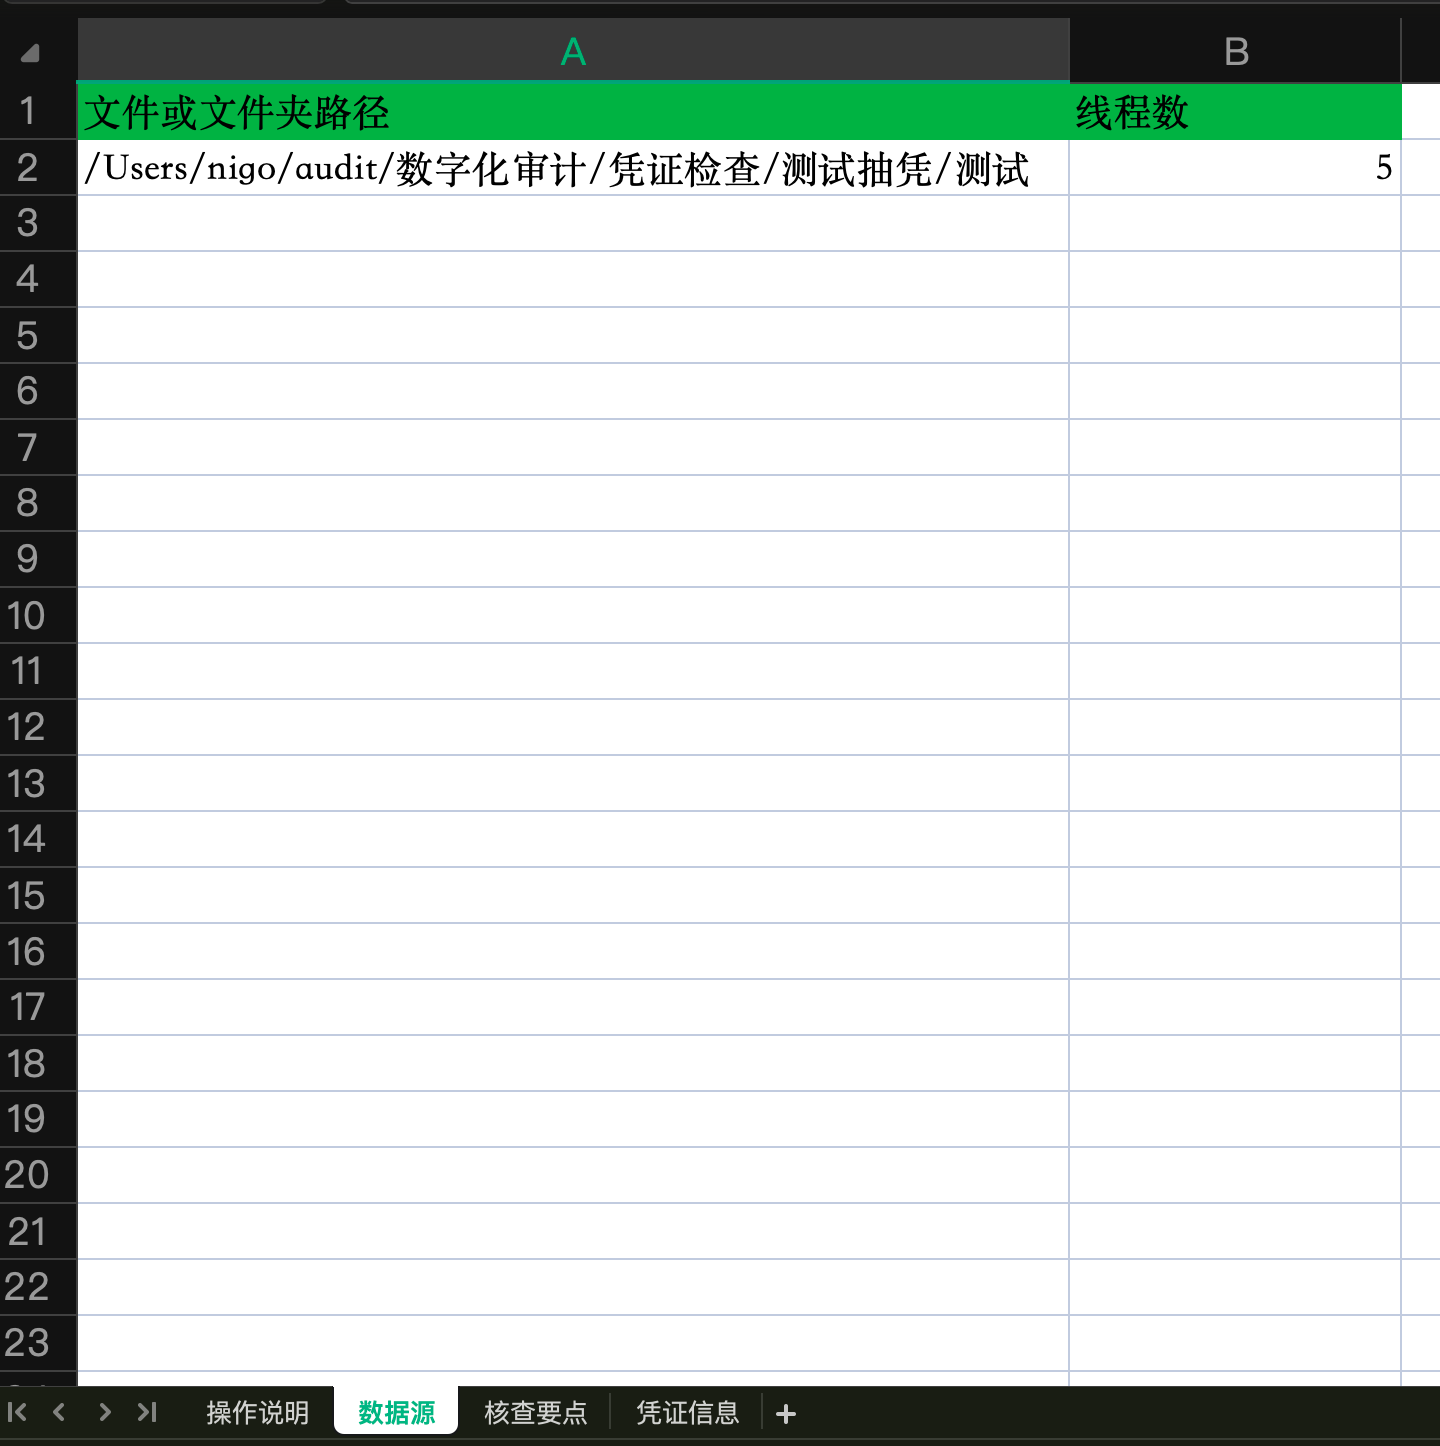Jump to last sheet with navigation arrow

(x=147, y=1412)
